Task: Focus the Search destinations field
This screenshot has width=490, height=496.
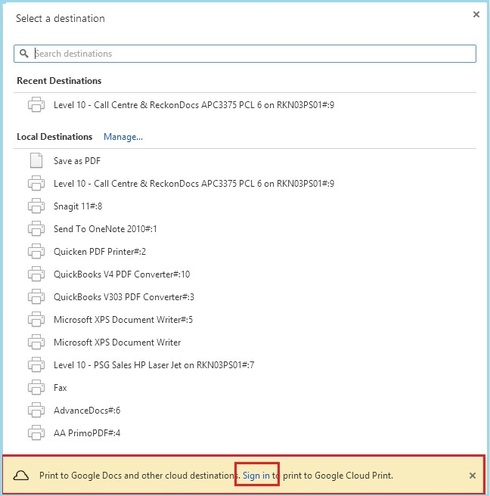Action: (x=245, y=54)
